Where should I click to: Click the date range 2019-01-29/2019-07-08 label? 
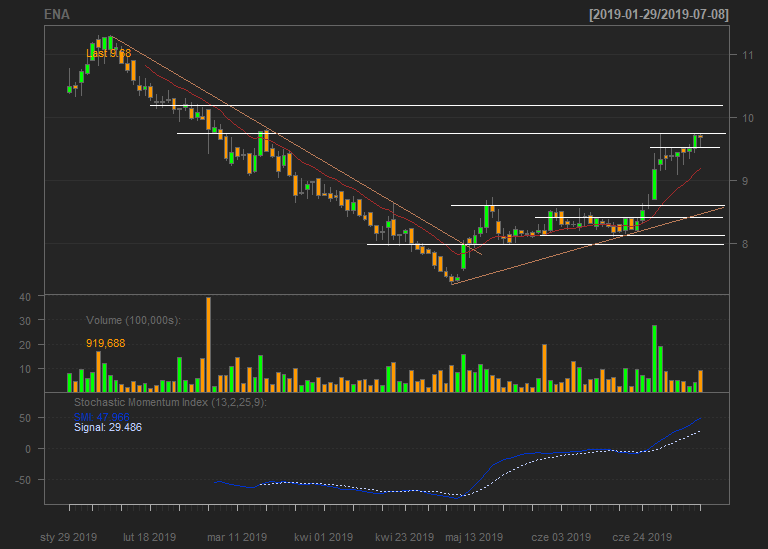(659, 15)
